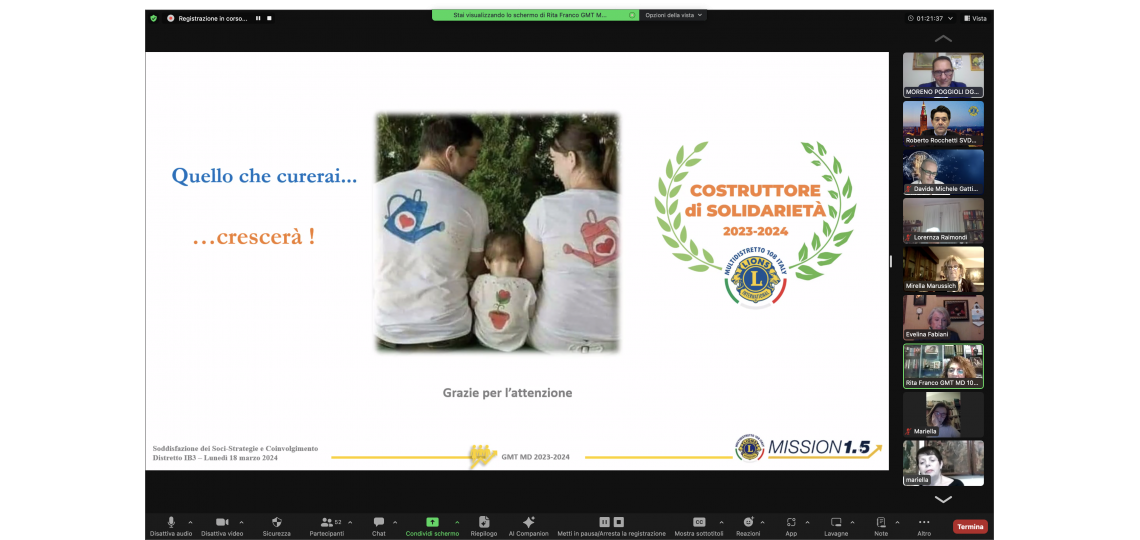Expand arrow next to Chat
The height and width of the screenshot is (540, 1140).
[x=395, y=522]
